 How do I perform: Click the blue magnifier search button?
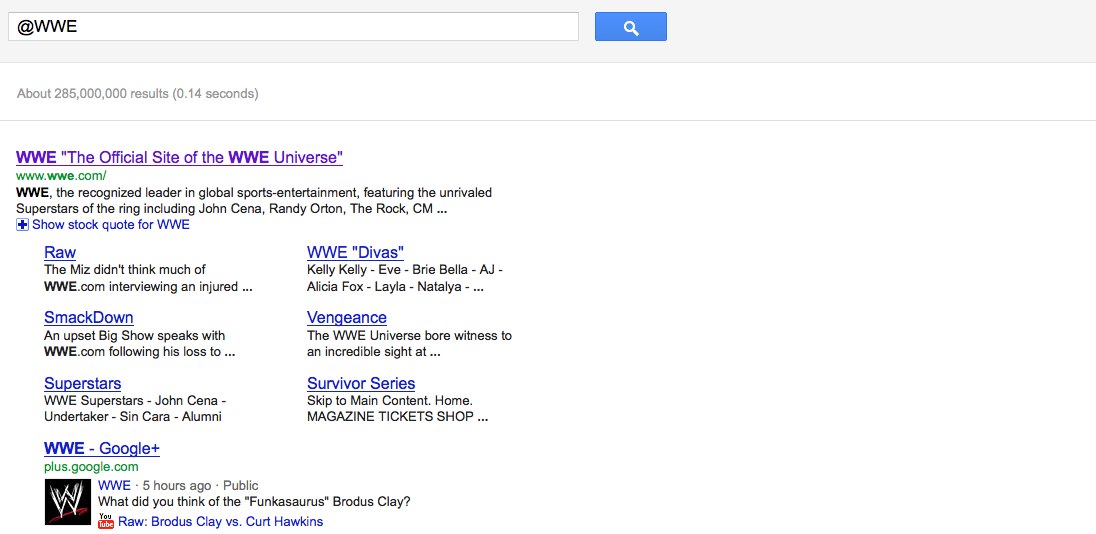point(630,27)
